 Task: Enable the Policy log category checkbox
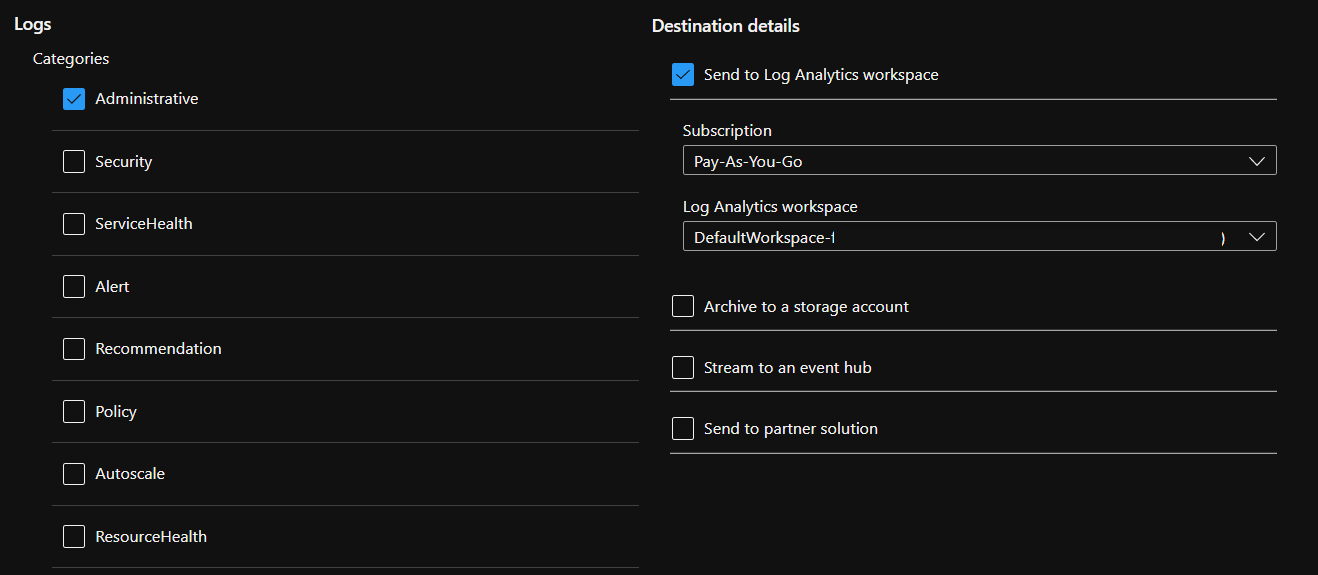pyautogui.click(x=74, y=412)
